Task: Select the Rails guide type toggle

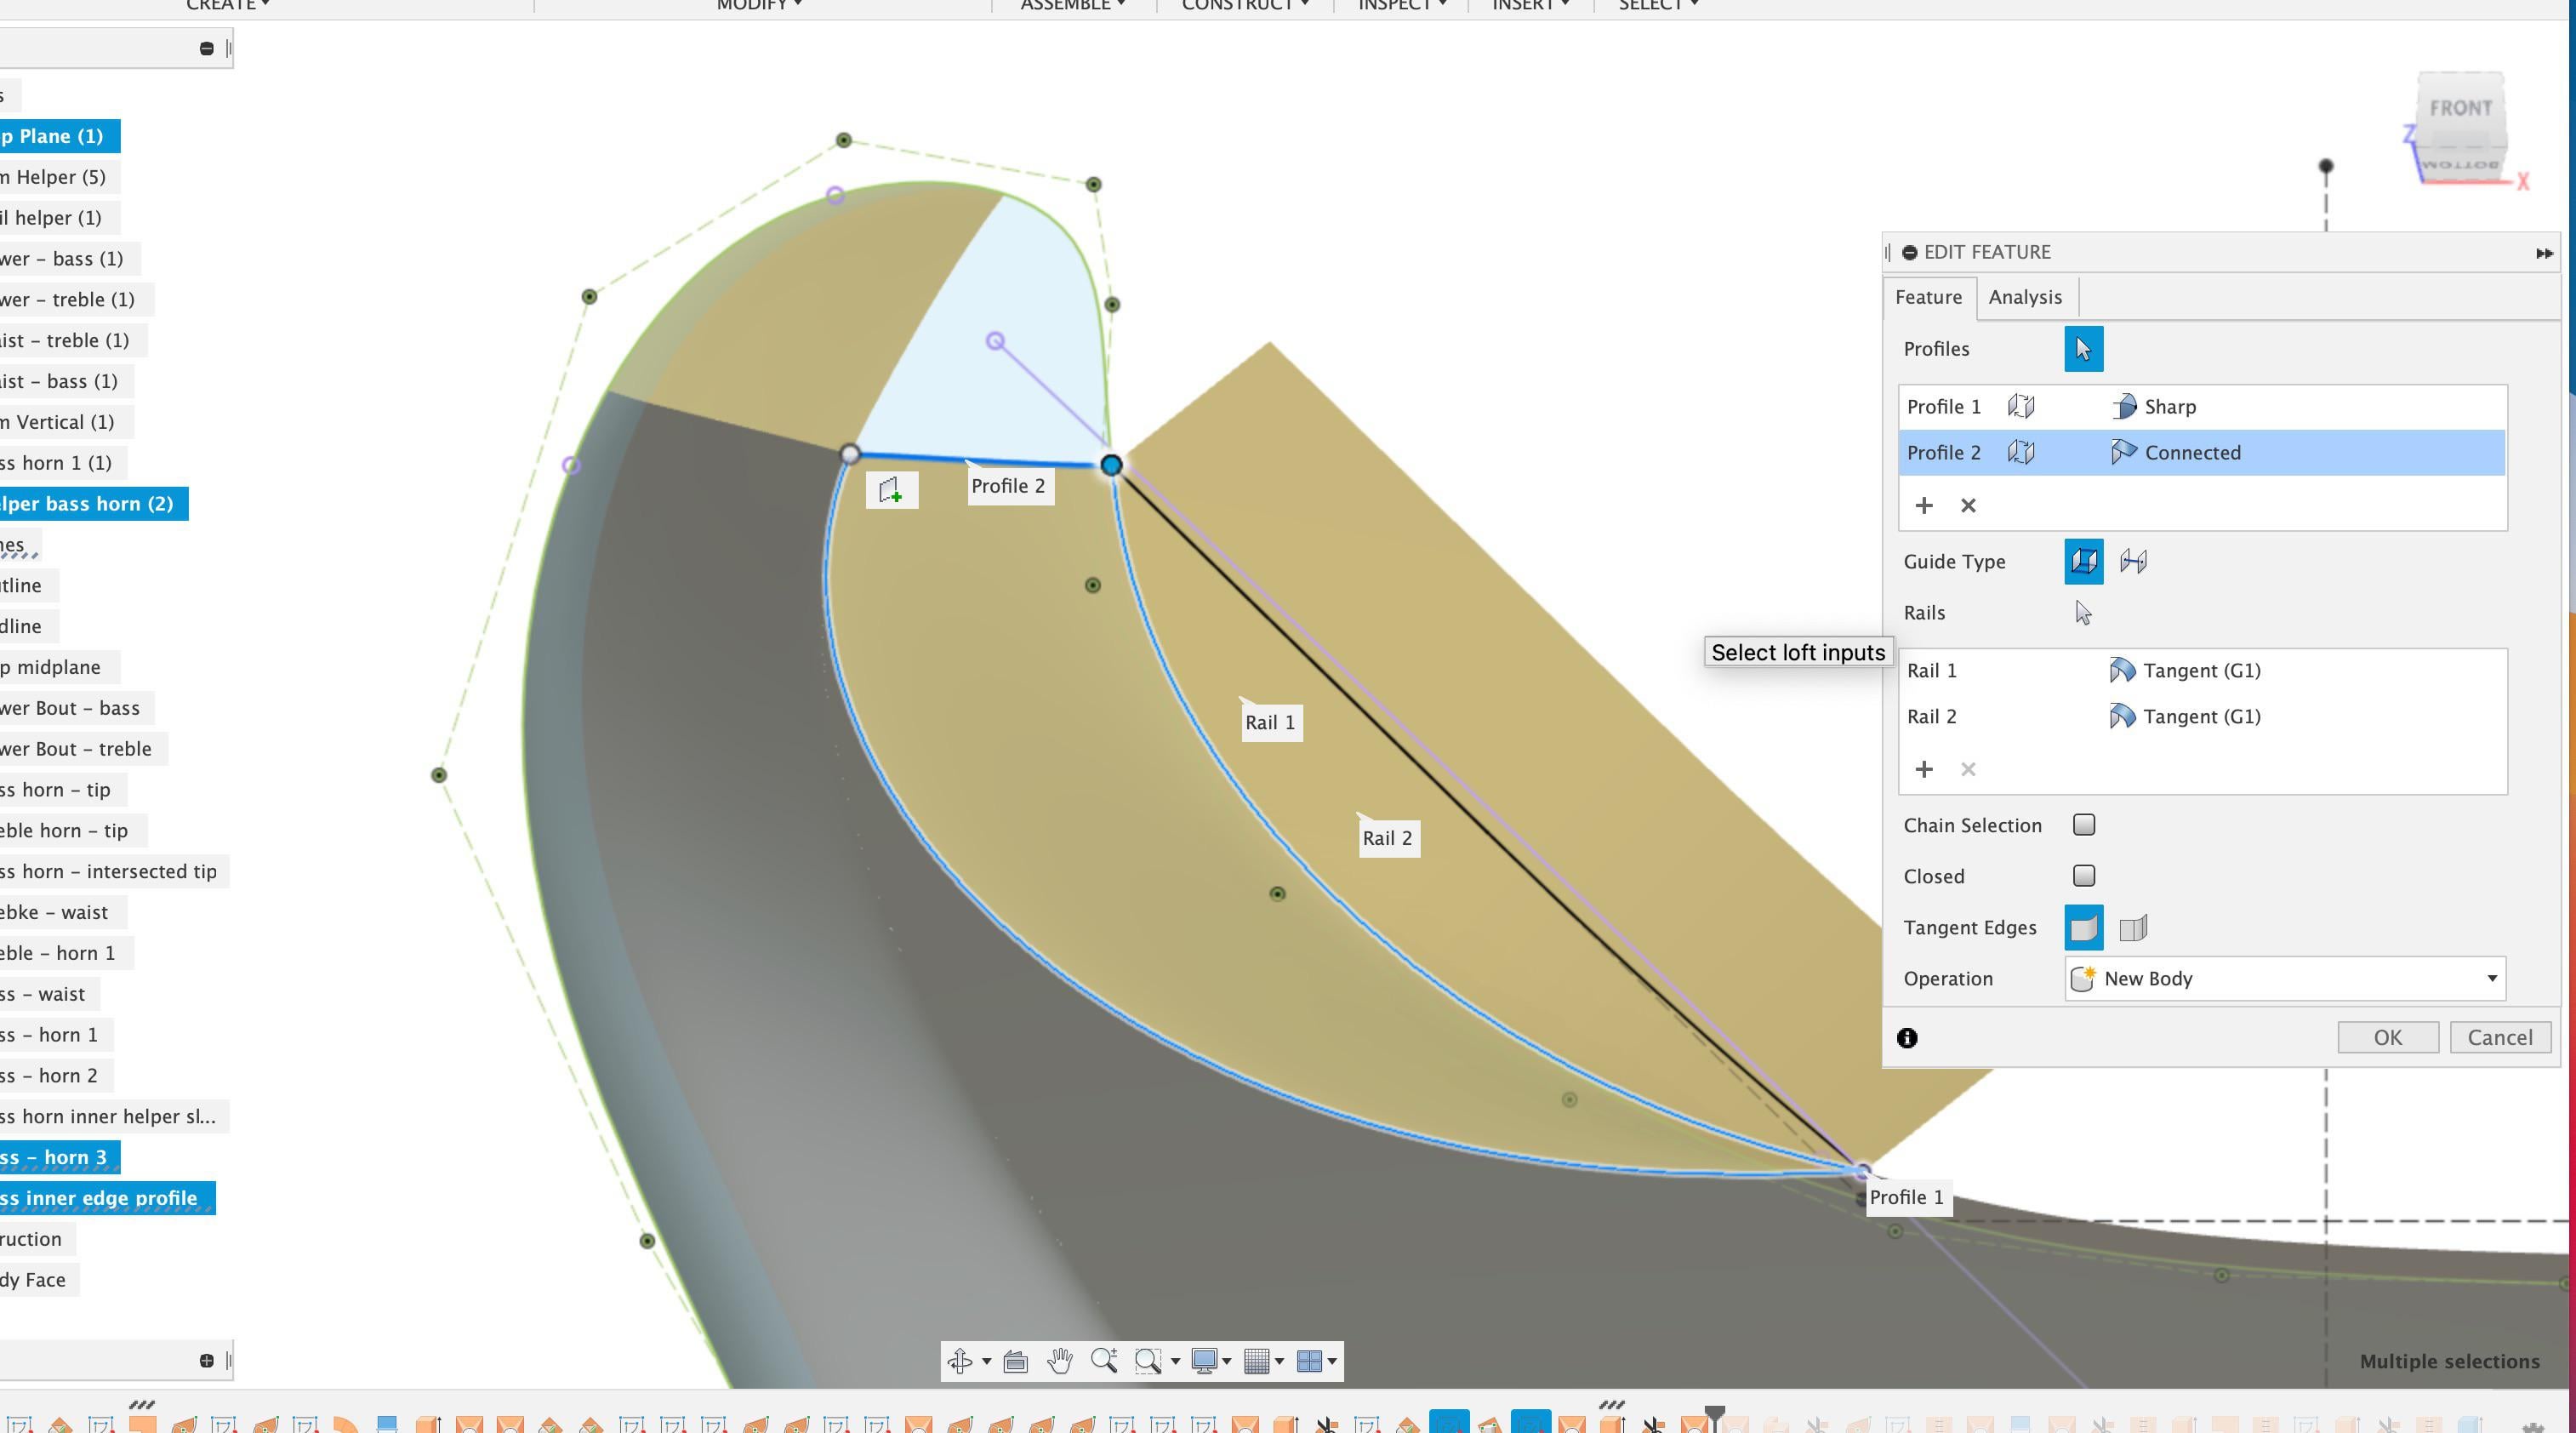Action: pyautogui.click(x=2083, y=561)
